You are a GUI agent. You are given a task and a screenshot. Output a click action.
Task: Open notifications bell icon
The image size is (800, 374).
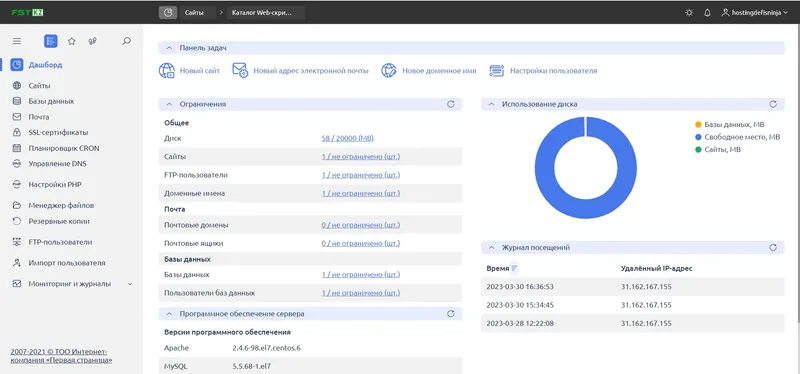tap(707, 13)
